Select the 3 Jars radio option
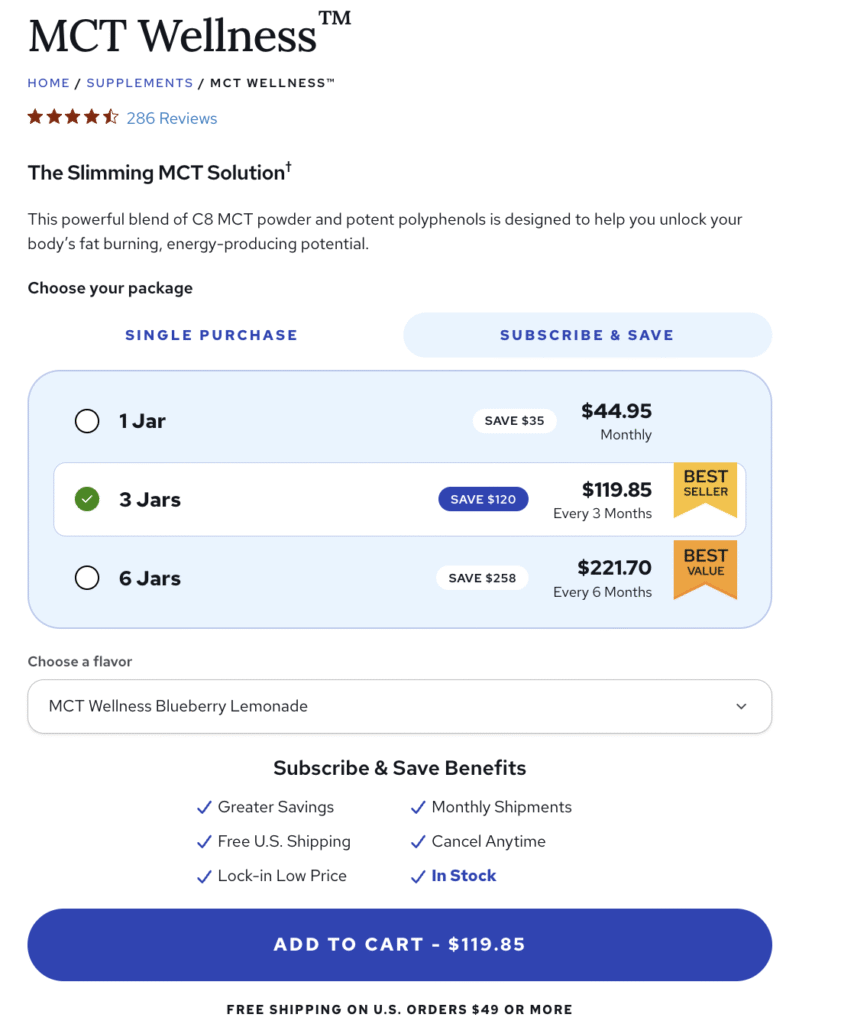 point(87,499)
